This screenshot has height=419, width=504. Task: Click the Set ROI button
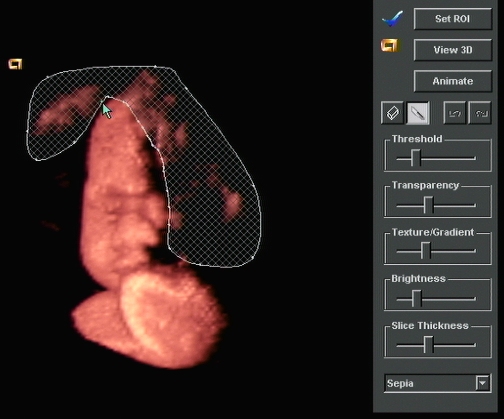tap(453, 19)
